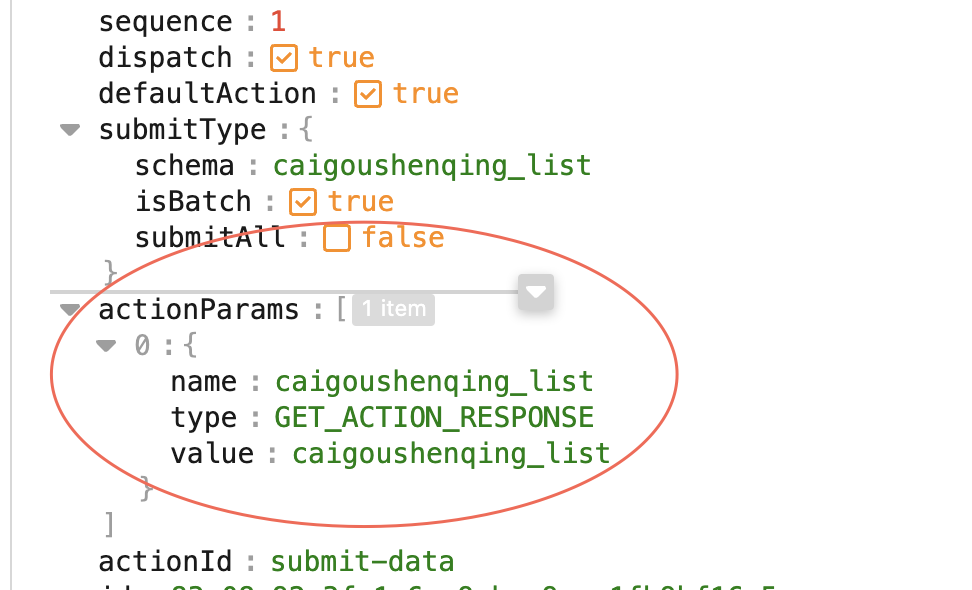This screenshot has height=590, width=972.
Task: Uncheck the defaultAction checkbox
Action: click(x=368, y=94)
